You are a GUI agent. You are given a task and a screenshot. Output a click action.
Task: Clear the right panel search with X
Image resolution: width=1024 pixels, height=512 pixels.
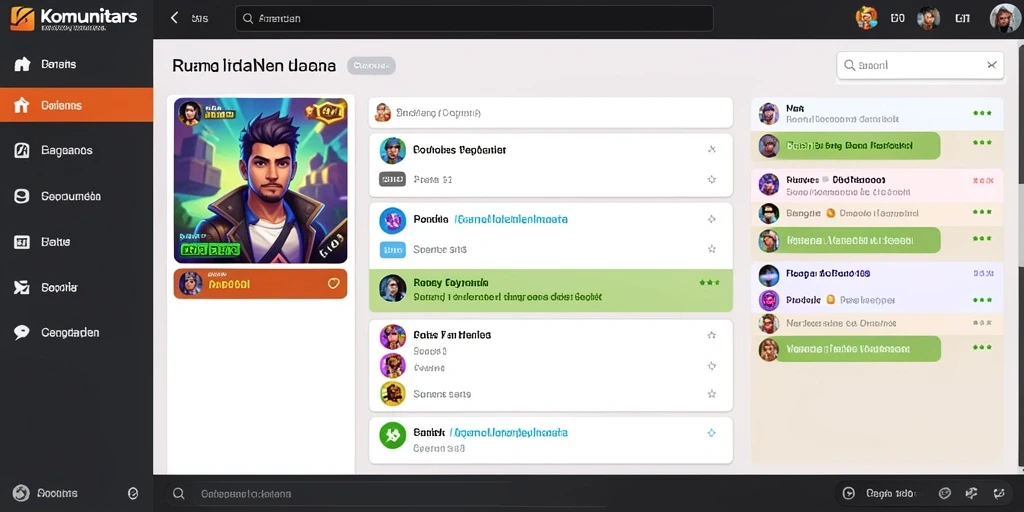click(x=991, y=65)
